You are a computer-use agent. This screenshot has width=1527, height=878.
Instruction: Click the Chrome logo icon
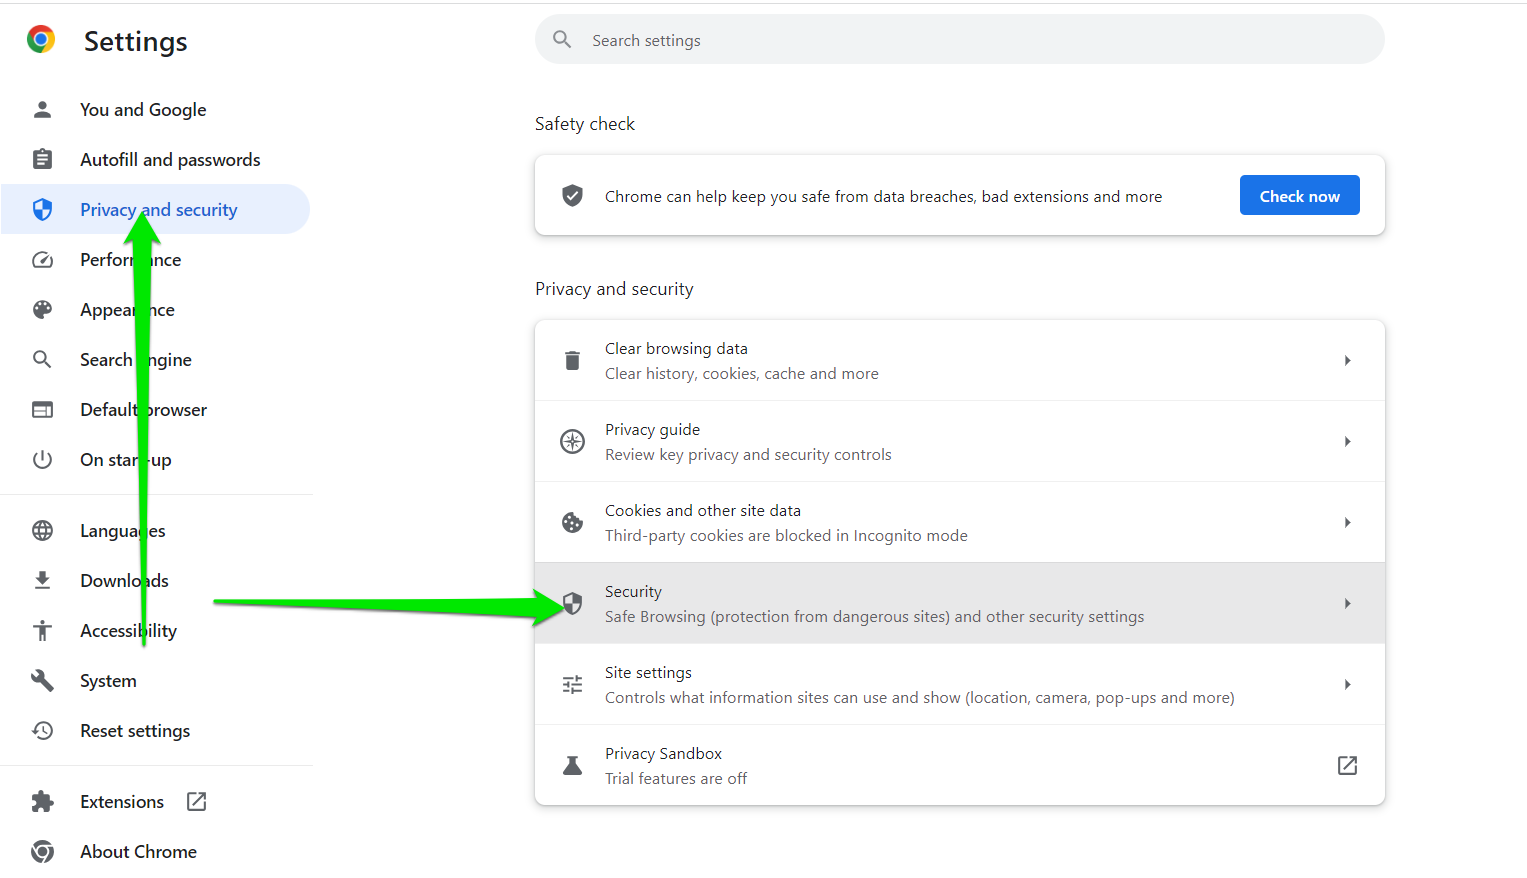(x=41, y=40)
